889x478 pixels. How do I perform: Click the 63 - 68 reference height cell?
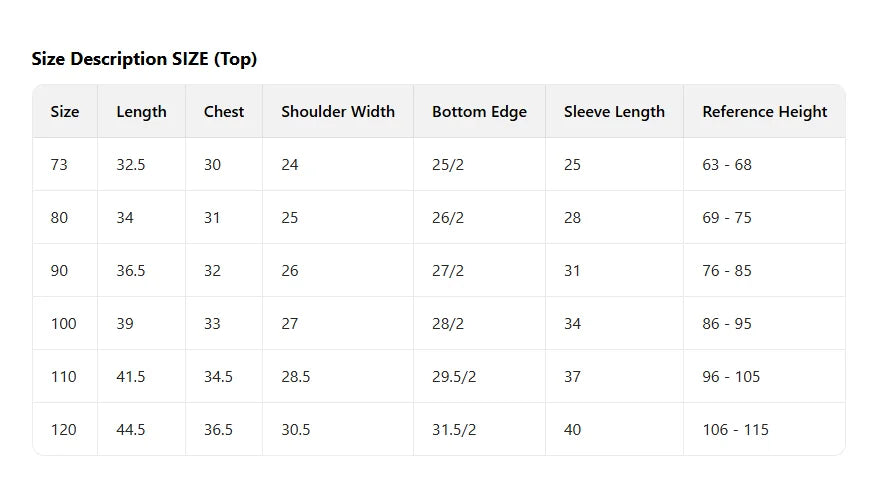[x=727, y=164]
